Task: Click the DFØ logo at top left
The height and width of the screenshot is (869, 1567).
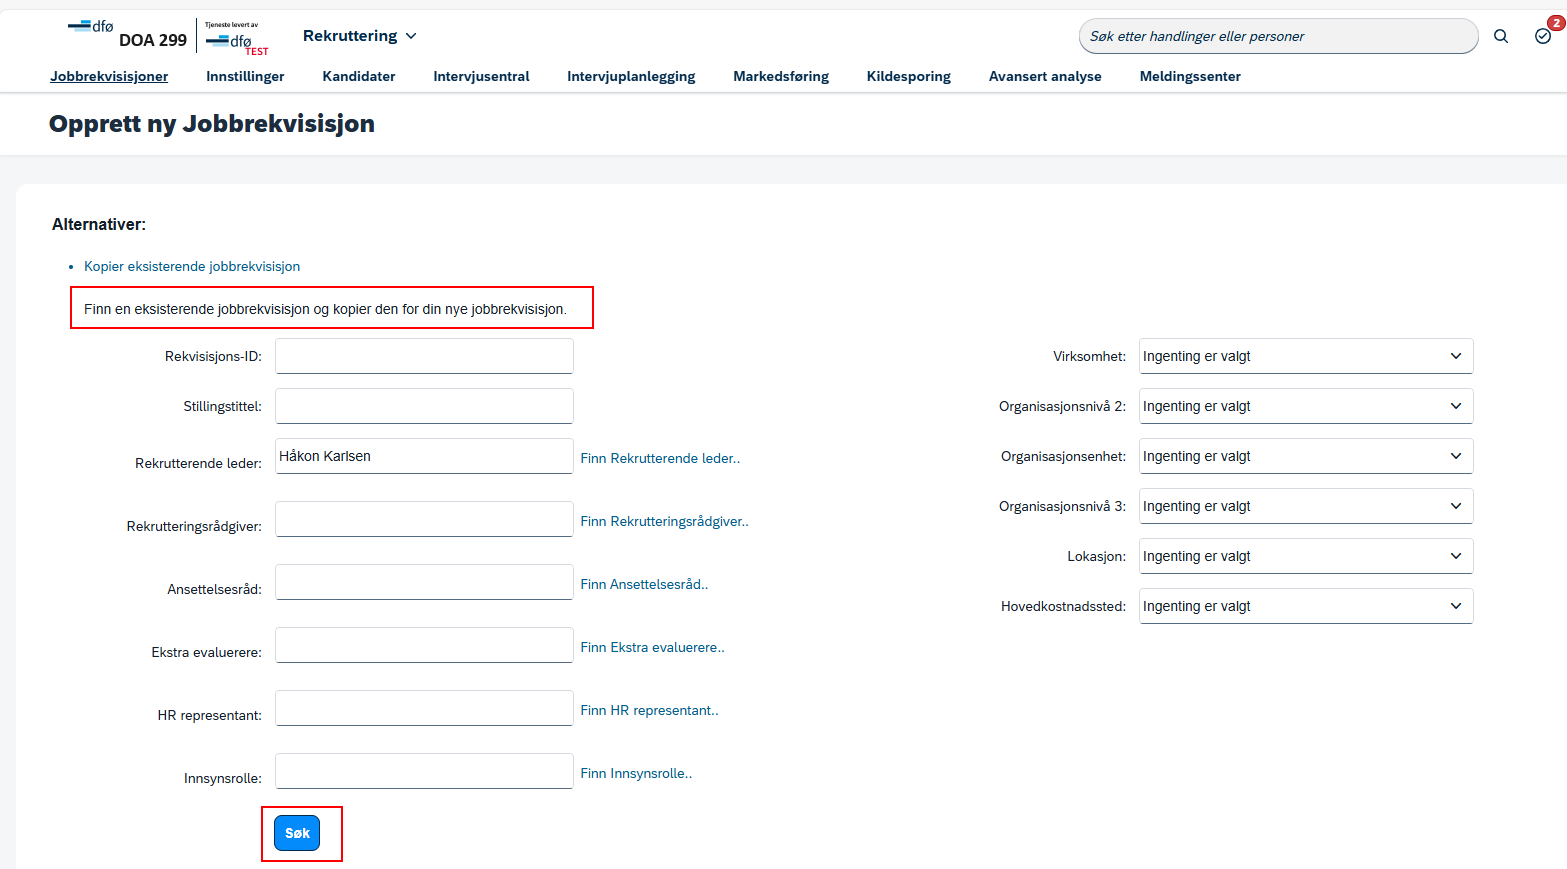Action: (x=91, y=27)
